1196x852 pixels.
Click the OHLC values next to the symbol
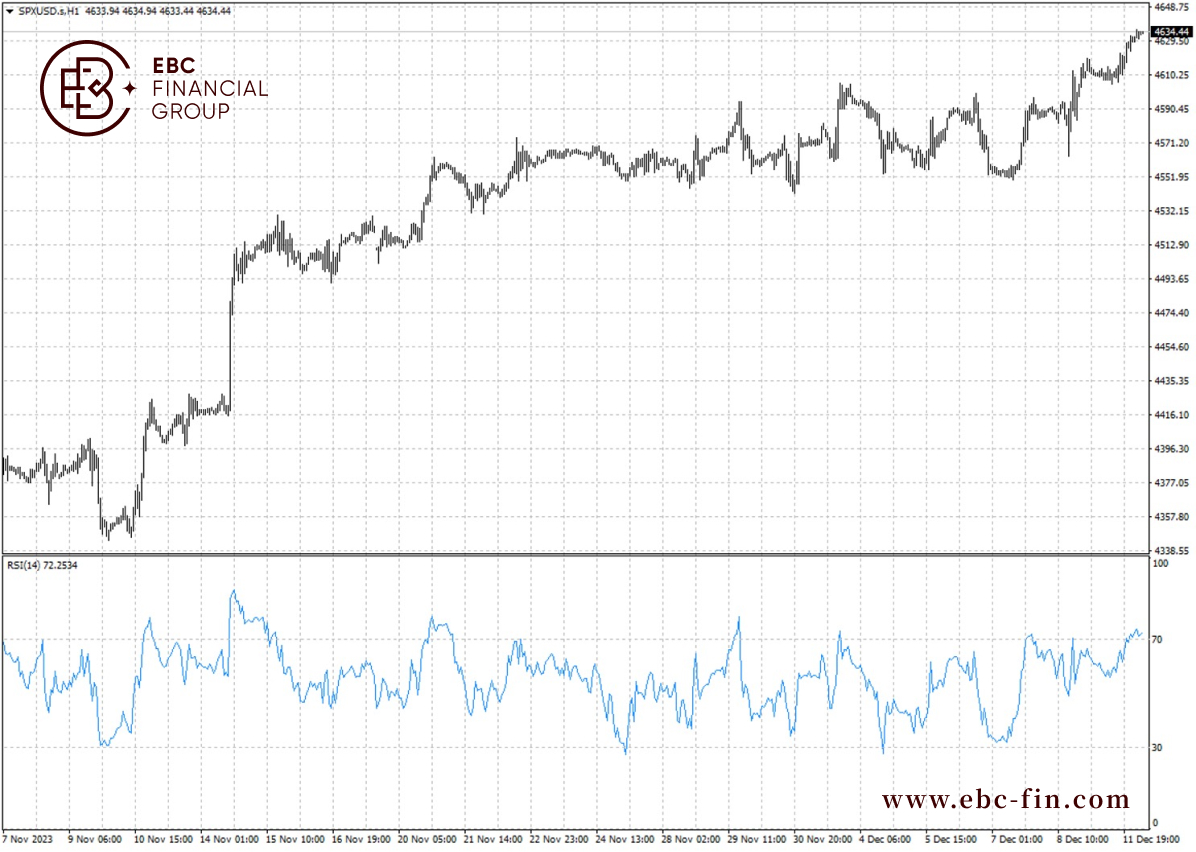click(x=158, y=11)
